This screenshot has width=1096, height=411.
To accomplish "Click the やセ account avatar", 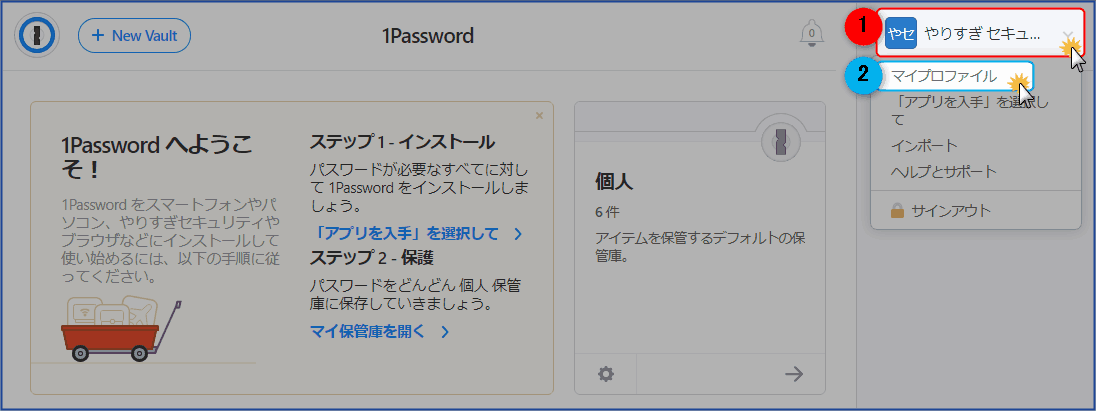I will [x=900, y=34].
